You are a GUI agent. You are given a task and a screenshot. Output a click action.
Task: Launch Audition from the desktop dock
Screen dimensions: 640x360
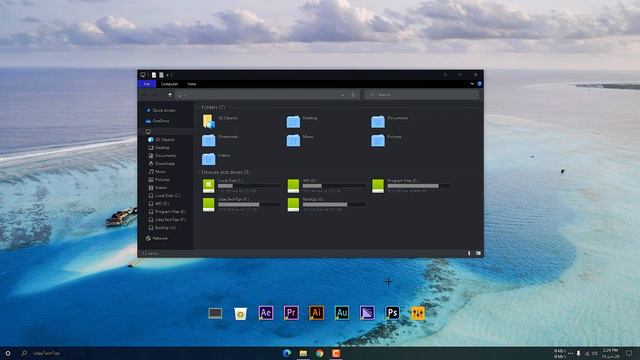click(x=342, y=313)
